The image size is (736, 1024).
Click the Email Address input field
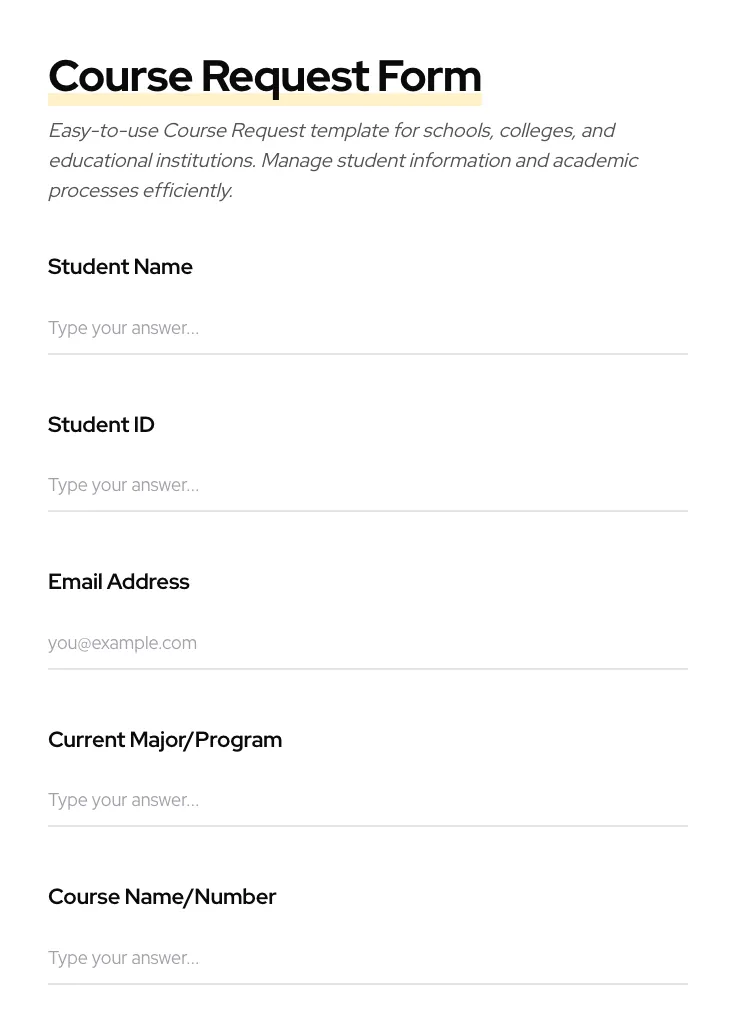coord(367,643)
